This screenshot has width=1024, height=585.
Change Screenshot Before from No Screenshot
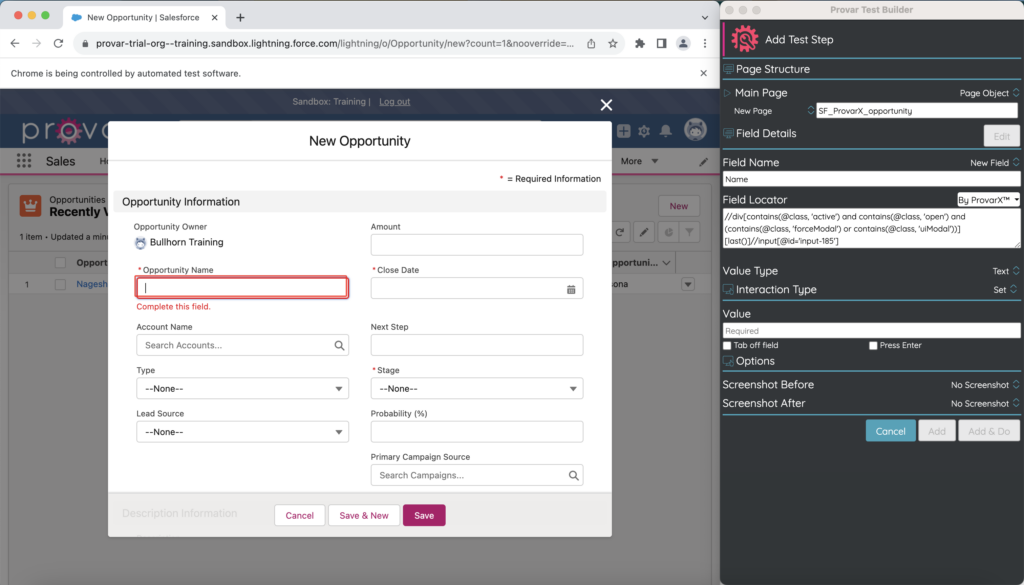tap(984, 384)
